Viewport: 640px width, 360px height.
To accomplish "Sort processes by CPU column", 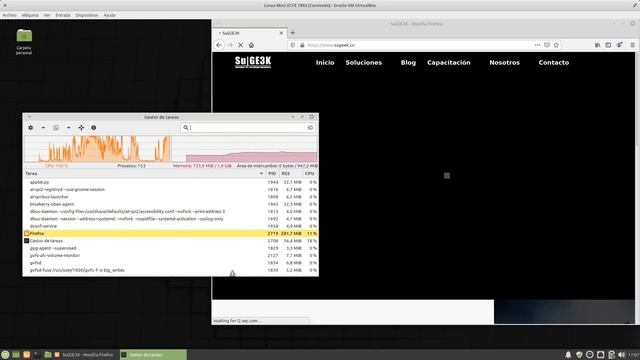I will (x=309, y=173).
